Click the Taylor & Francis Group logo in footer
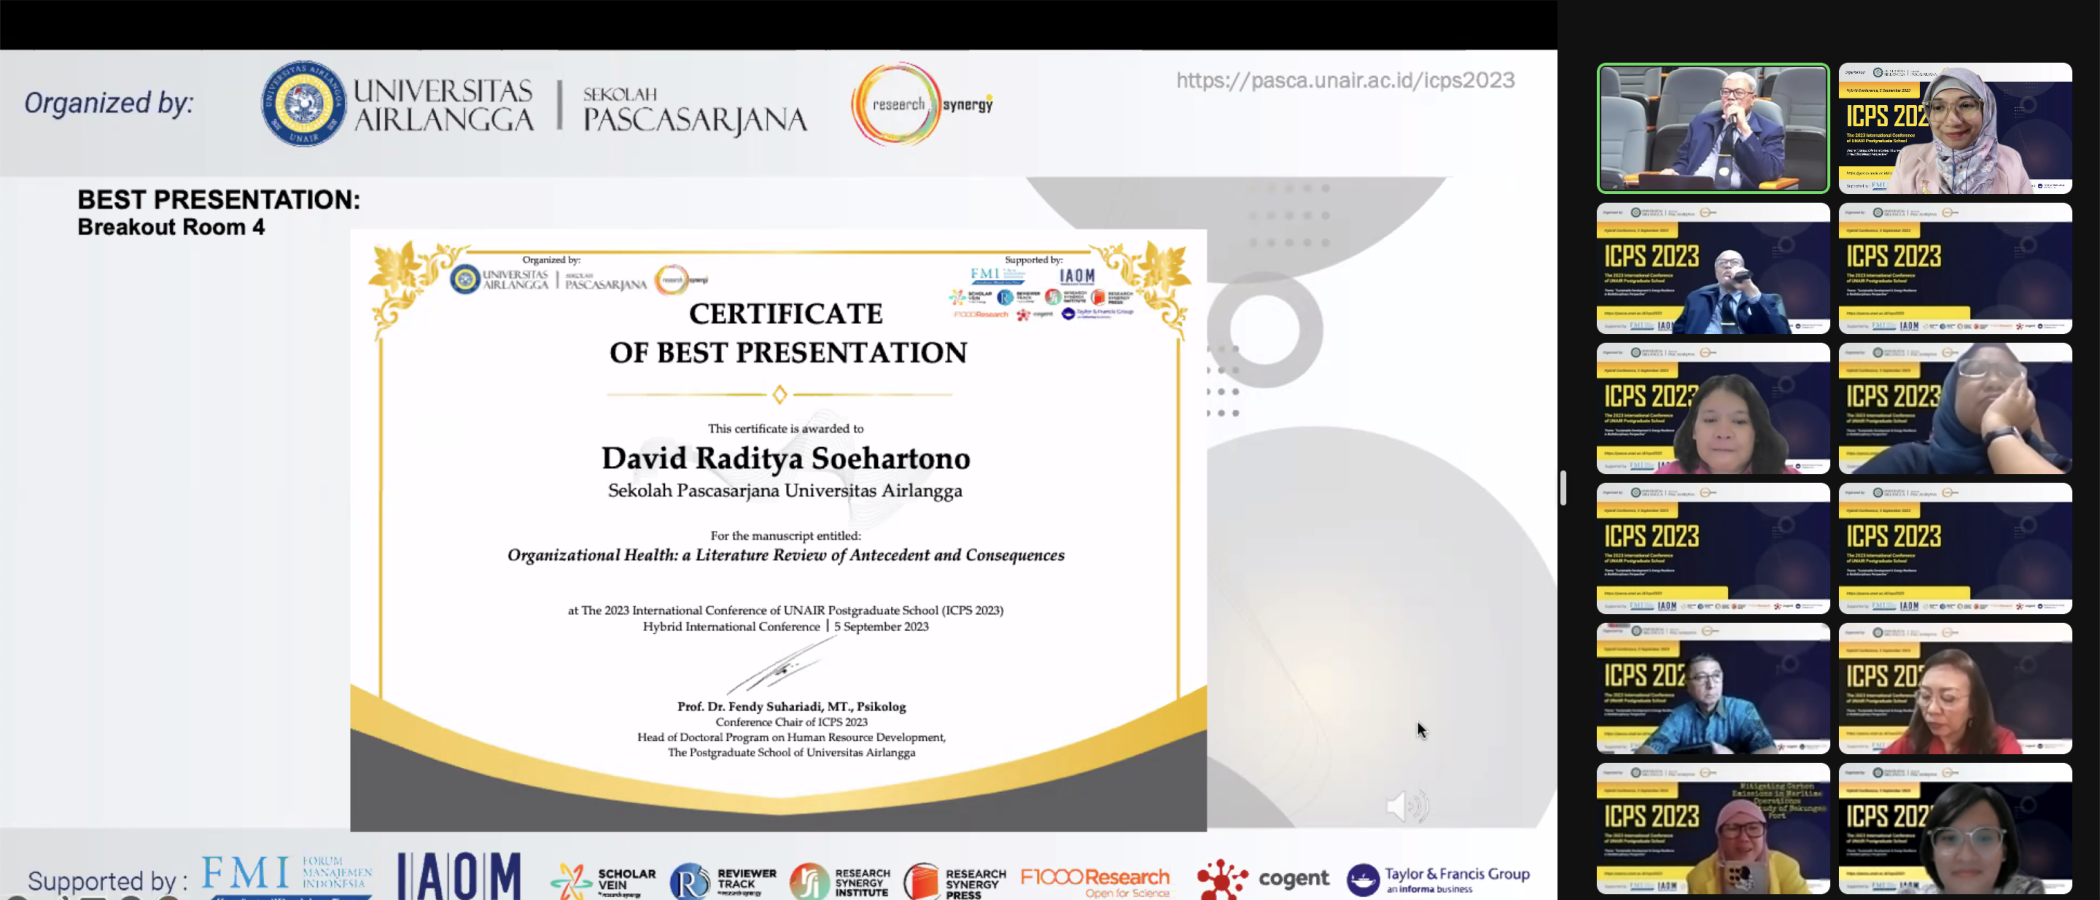This screenshot has width=2100, height=900. tap(1438, 879)
